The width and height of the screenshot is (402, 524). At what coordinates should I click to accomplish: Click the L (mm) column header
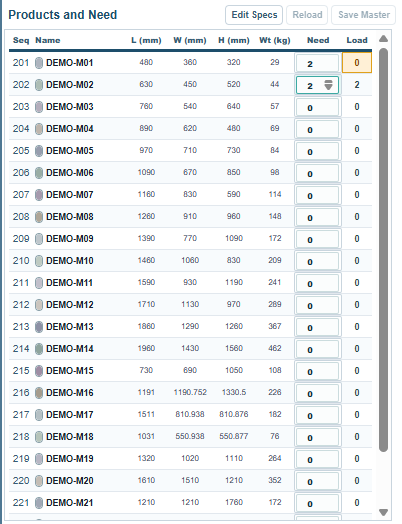coord(146,40)
